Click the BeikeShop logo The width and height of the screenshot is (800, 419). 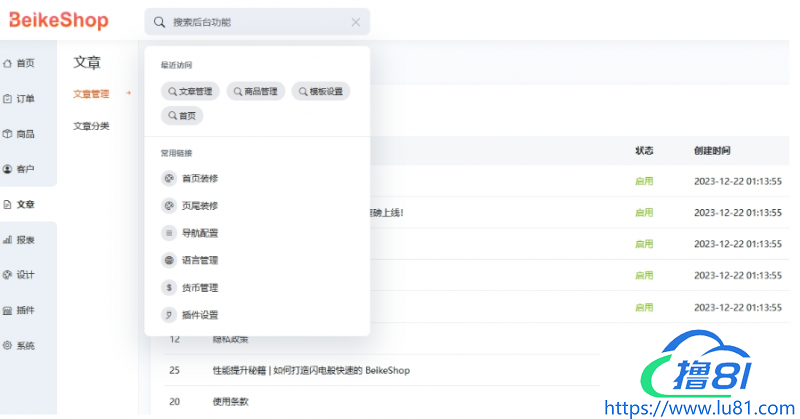59,21
